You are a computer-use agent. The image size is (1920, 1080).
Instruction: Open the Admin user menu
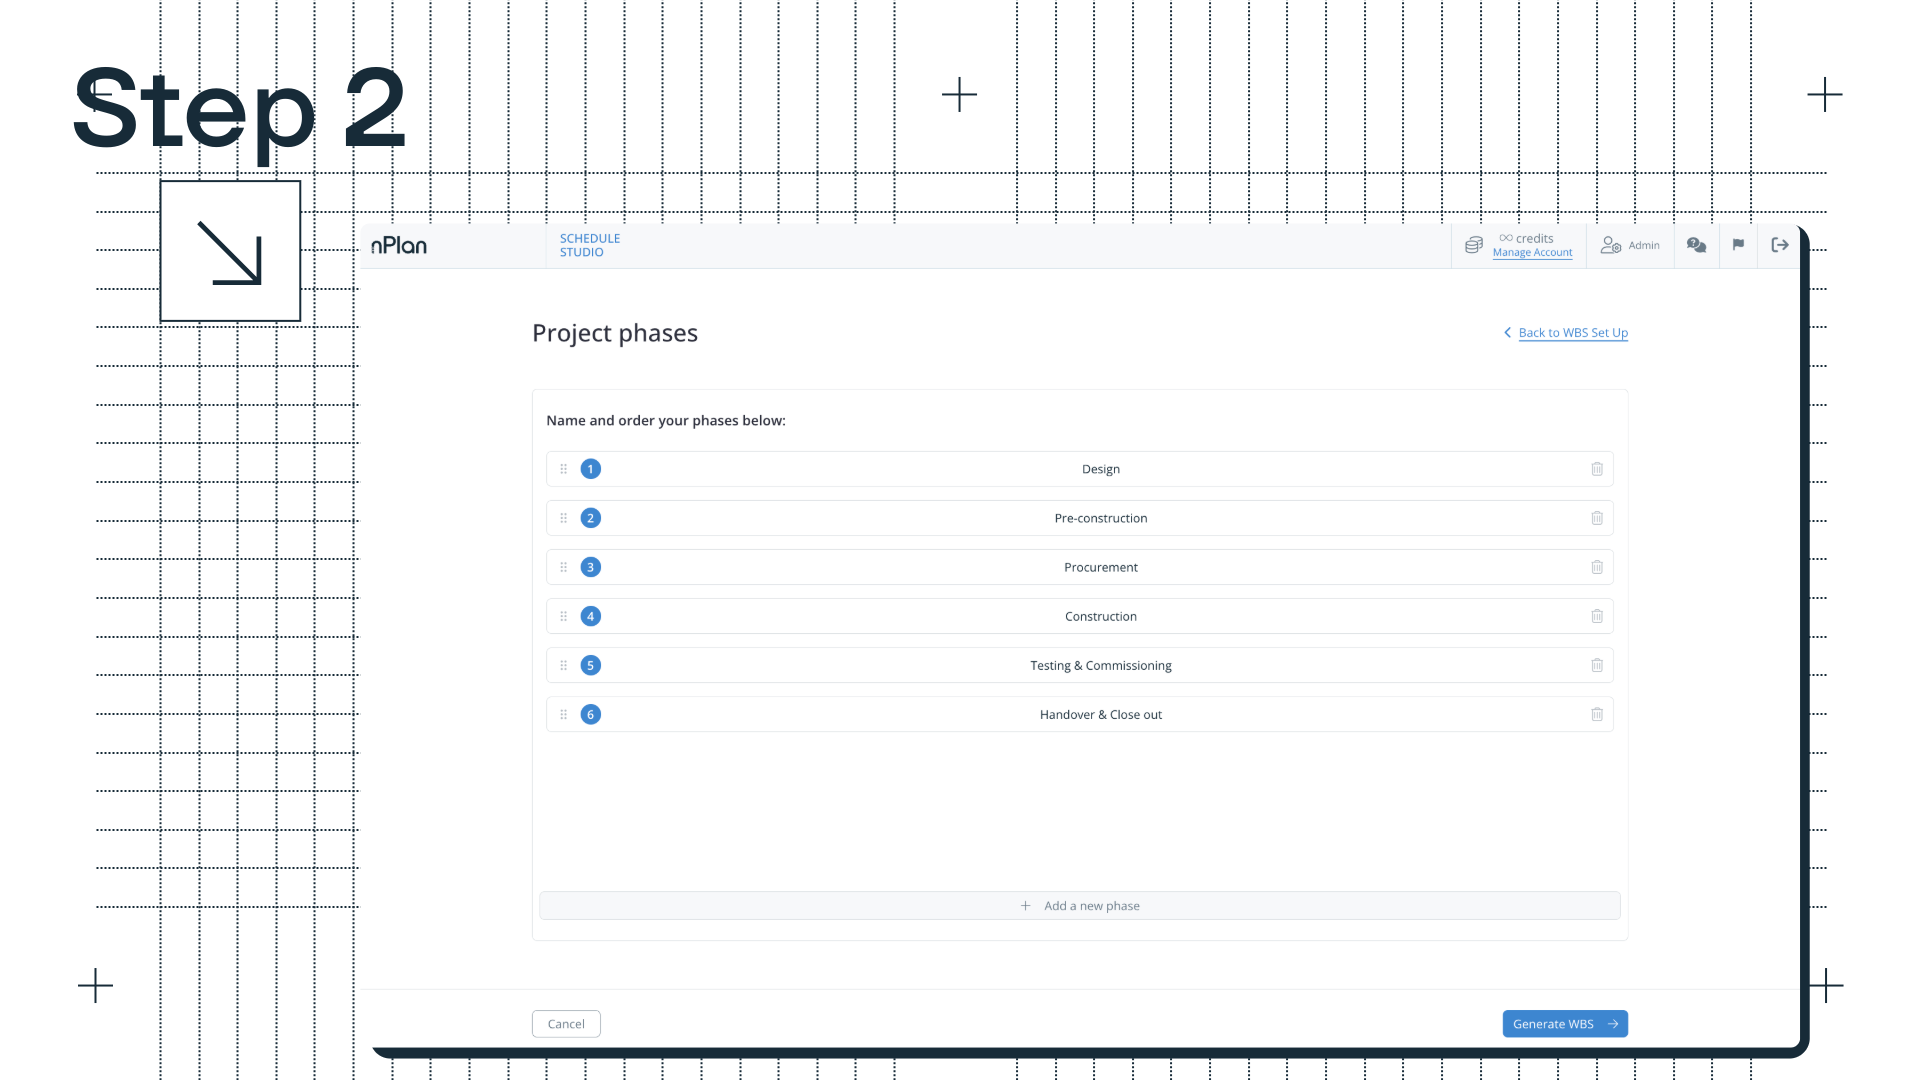pyautogui.click(x=1630, y=245)
